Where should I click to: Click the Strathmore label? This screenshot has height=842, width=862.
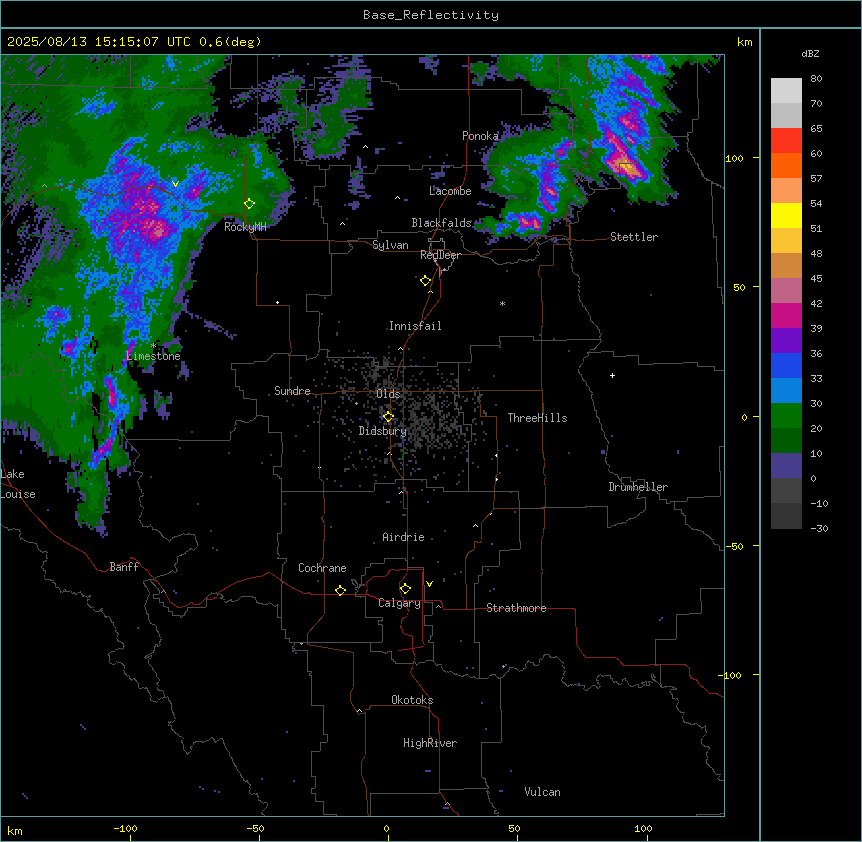[x=516, y=608]
